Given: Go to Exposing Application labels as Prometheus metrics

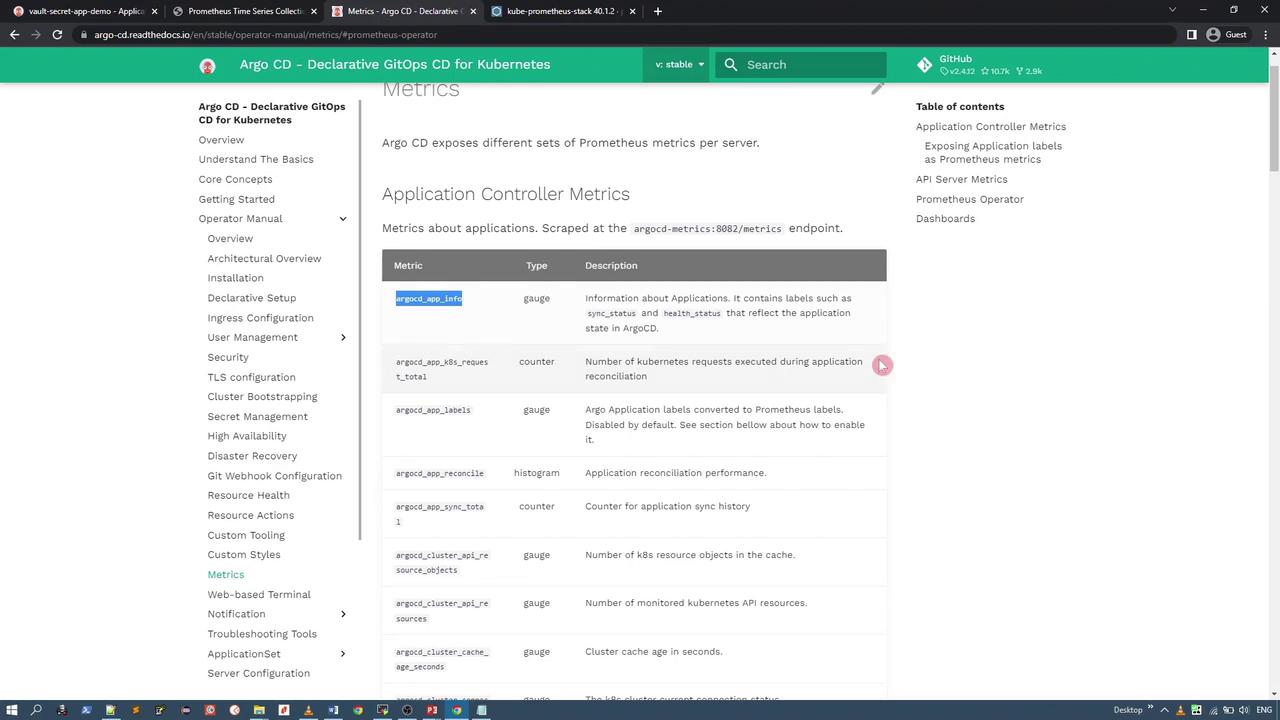Looking at the screenshot, I should [993, 153].
